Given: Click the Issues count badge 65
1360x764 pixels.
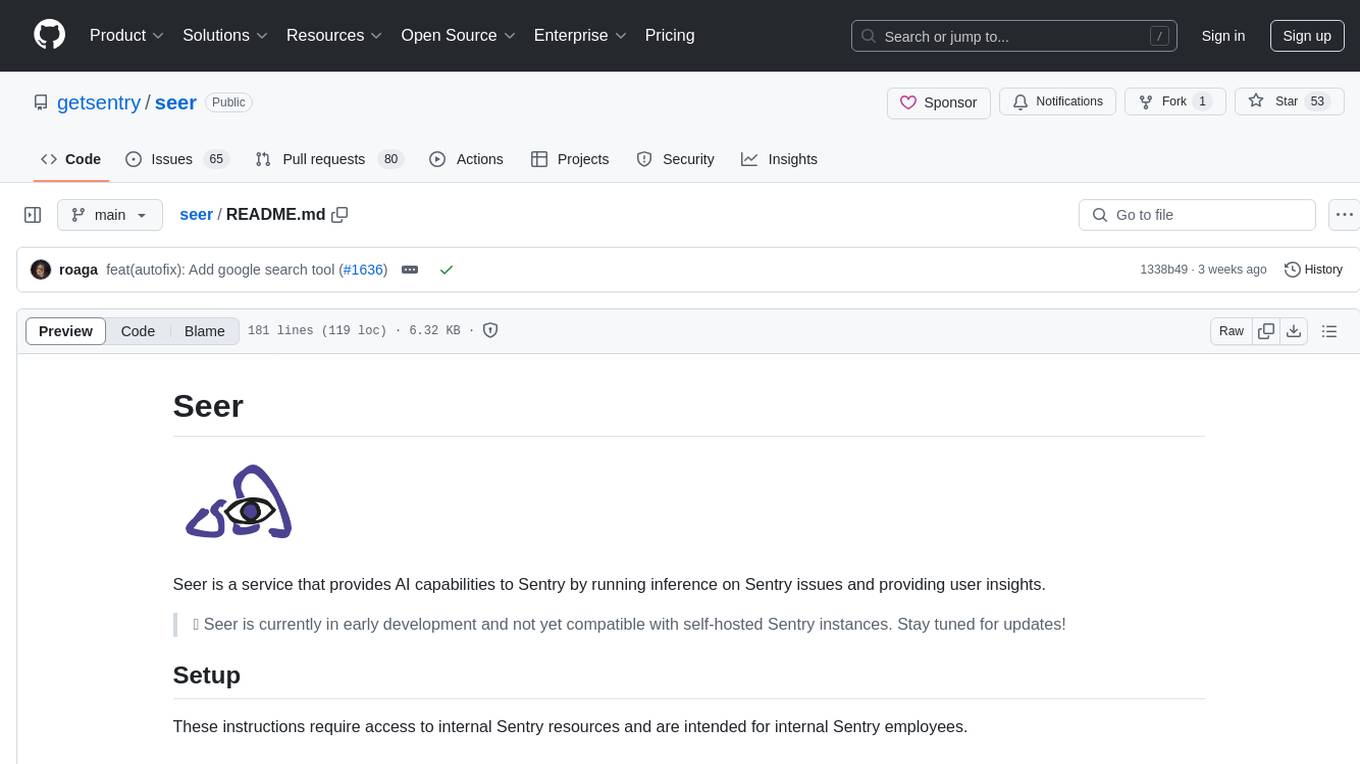Looking at the screenshot, I should click(215, 159).
